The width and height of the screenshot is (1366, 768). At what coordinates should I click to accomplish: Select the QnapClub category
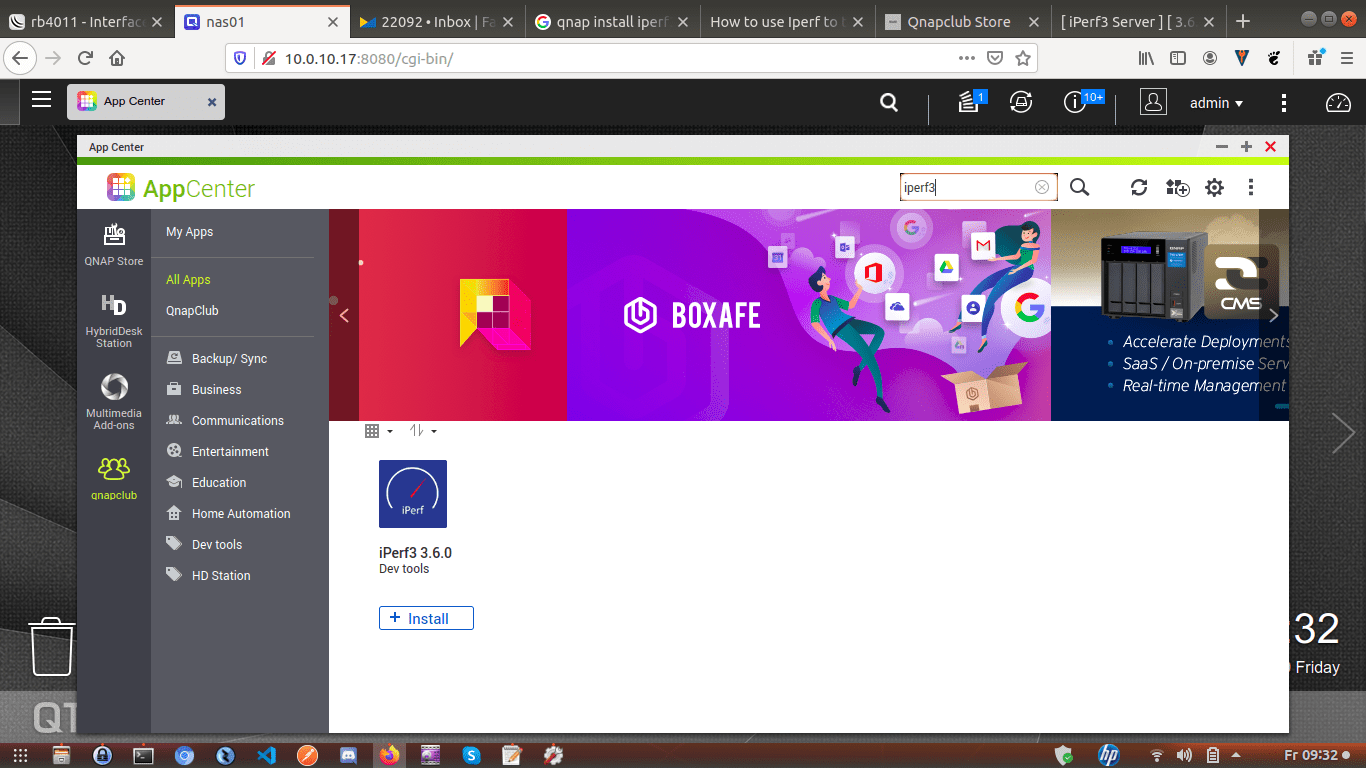click(192, 310)
